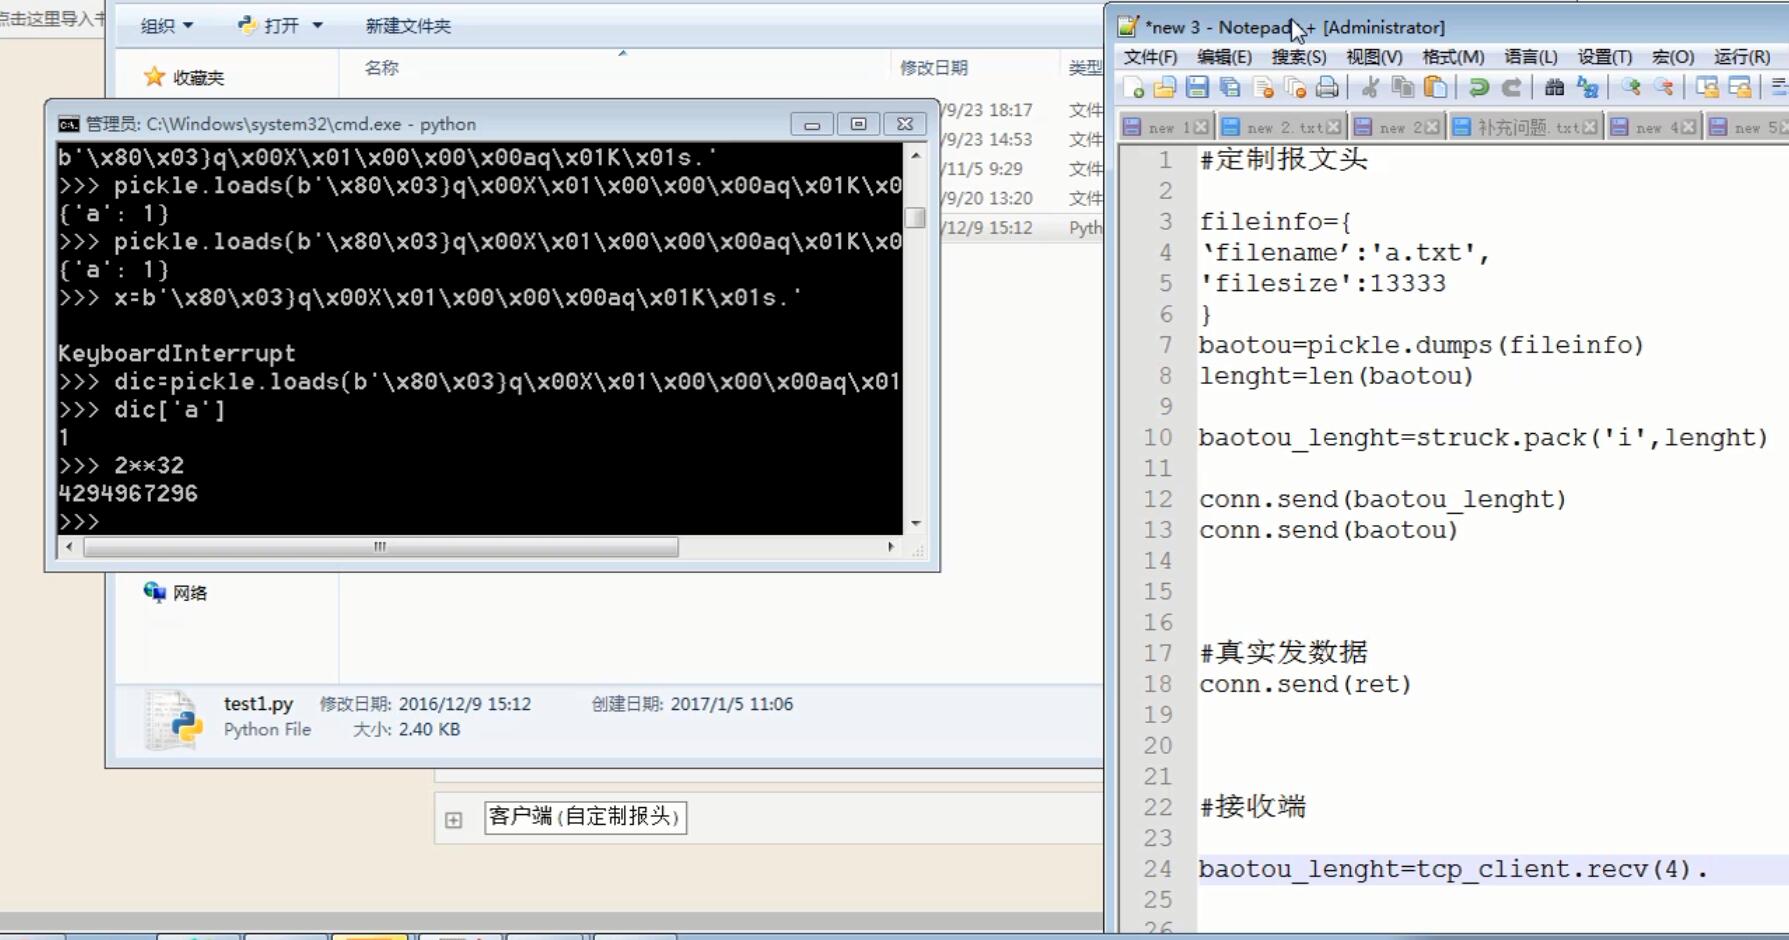Click the 客户端(自定制报头) text box
1789x940 pixels.
585,817
